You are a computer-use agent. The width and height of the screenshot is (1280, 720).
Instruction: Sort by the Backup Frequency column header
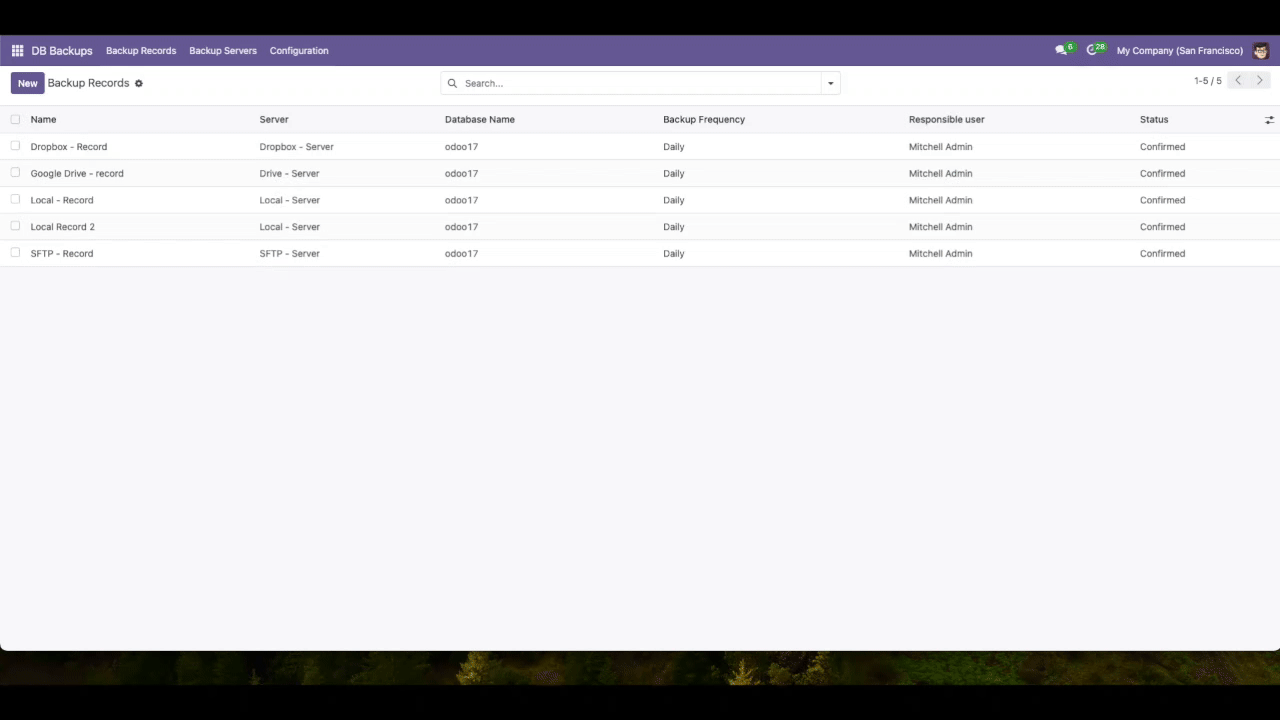704,120
